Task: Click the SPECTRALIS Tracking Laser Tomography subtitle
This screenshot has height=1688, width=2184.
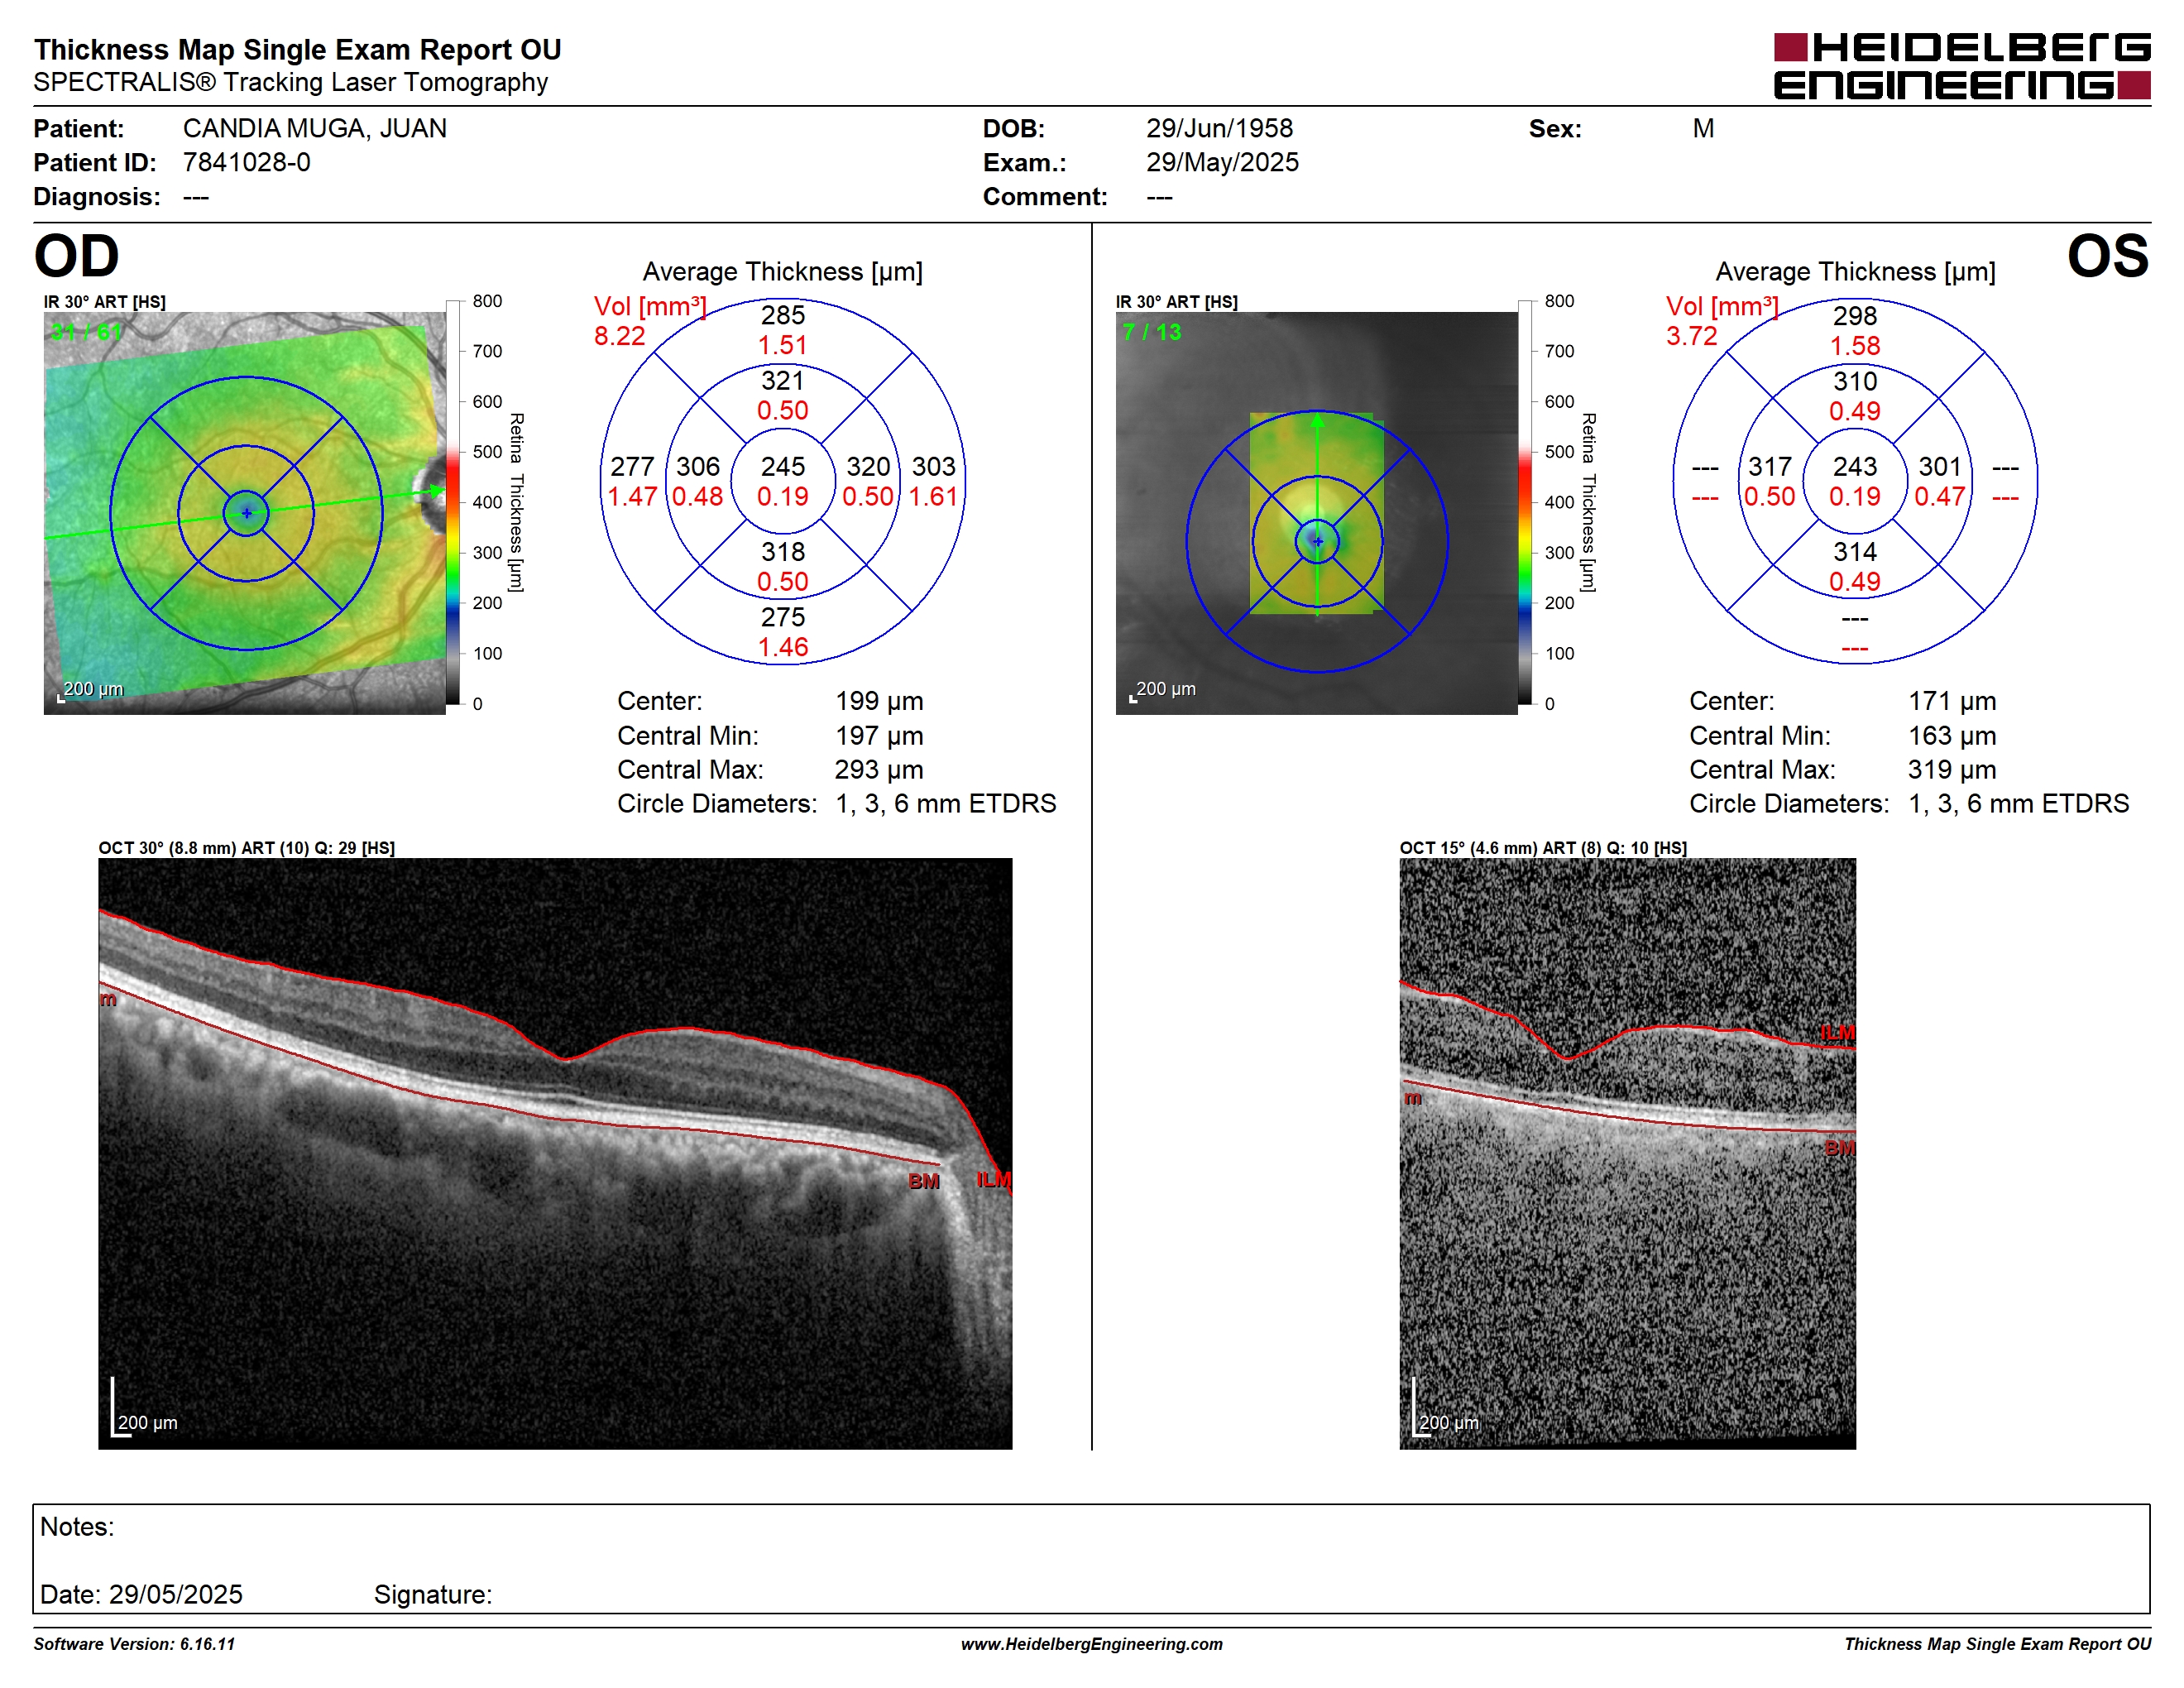Action: (x=291, y=83)
